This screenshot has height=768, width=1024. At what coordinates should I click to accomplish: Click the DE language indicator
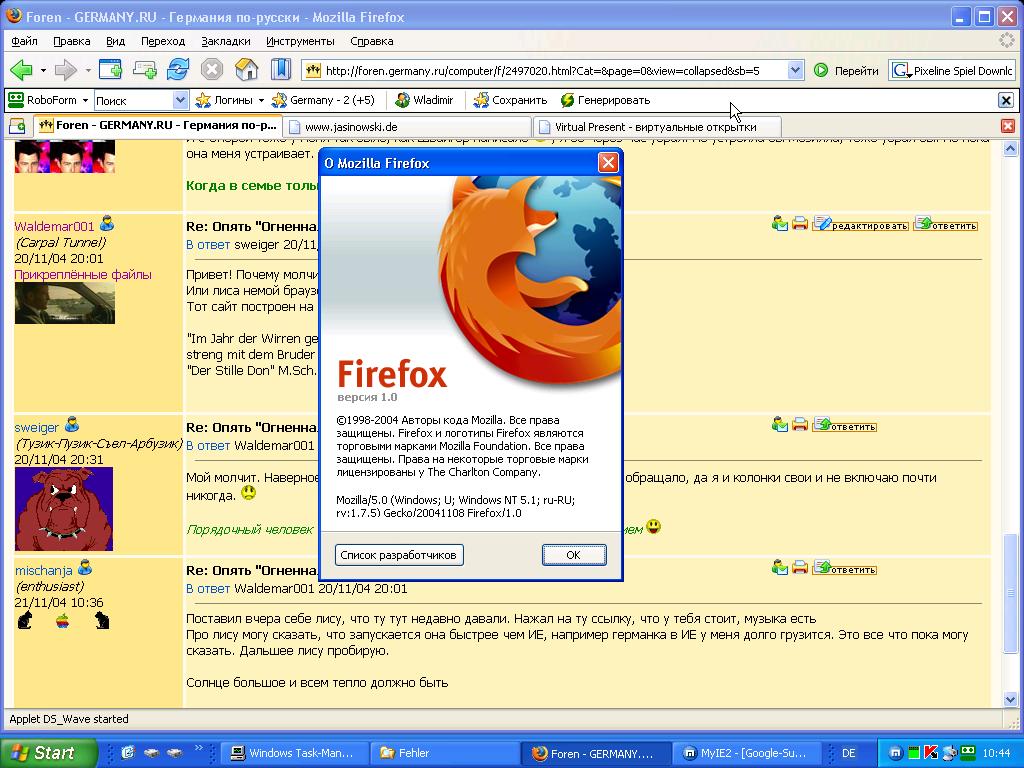click(x=848, y=753)
